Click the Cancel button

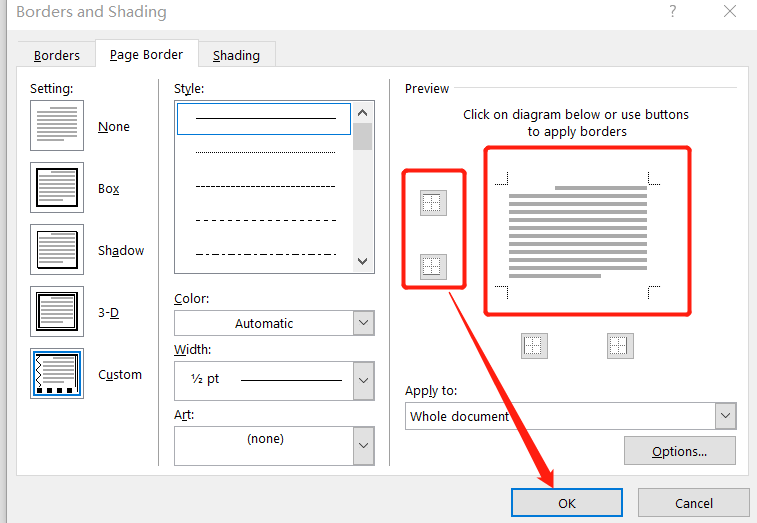[x=694, y=503]
